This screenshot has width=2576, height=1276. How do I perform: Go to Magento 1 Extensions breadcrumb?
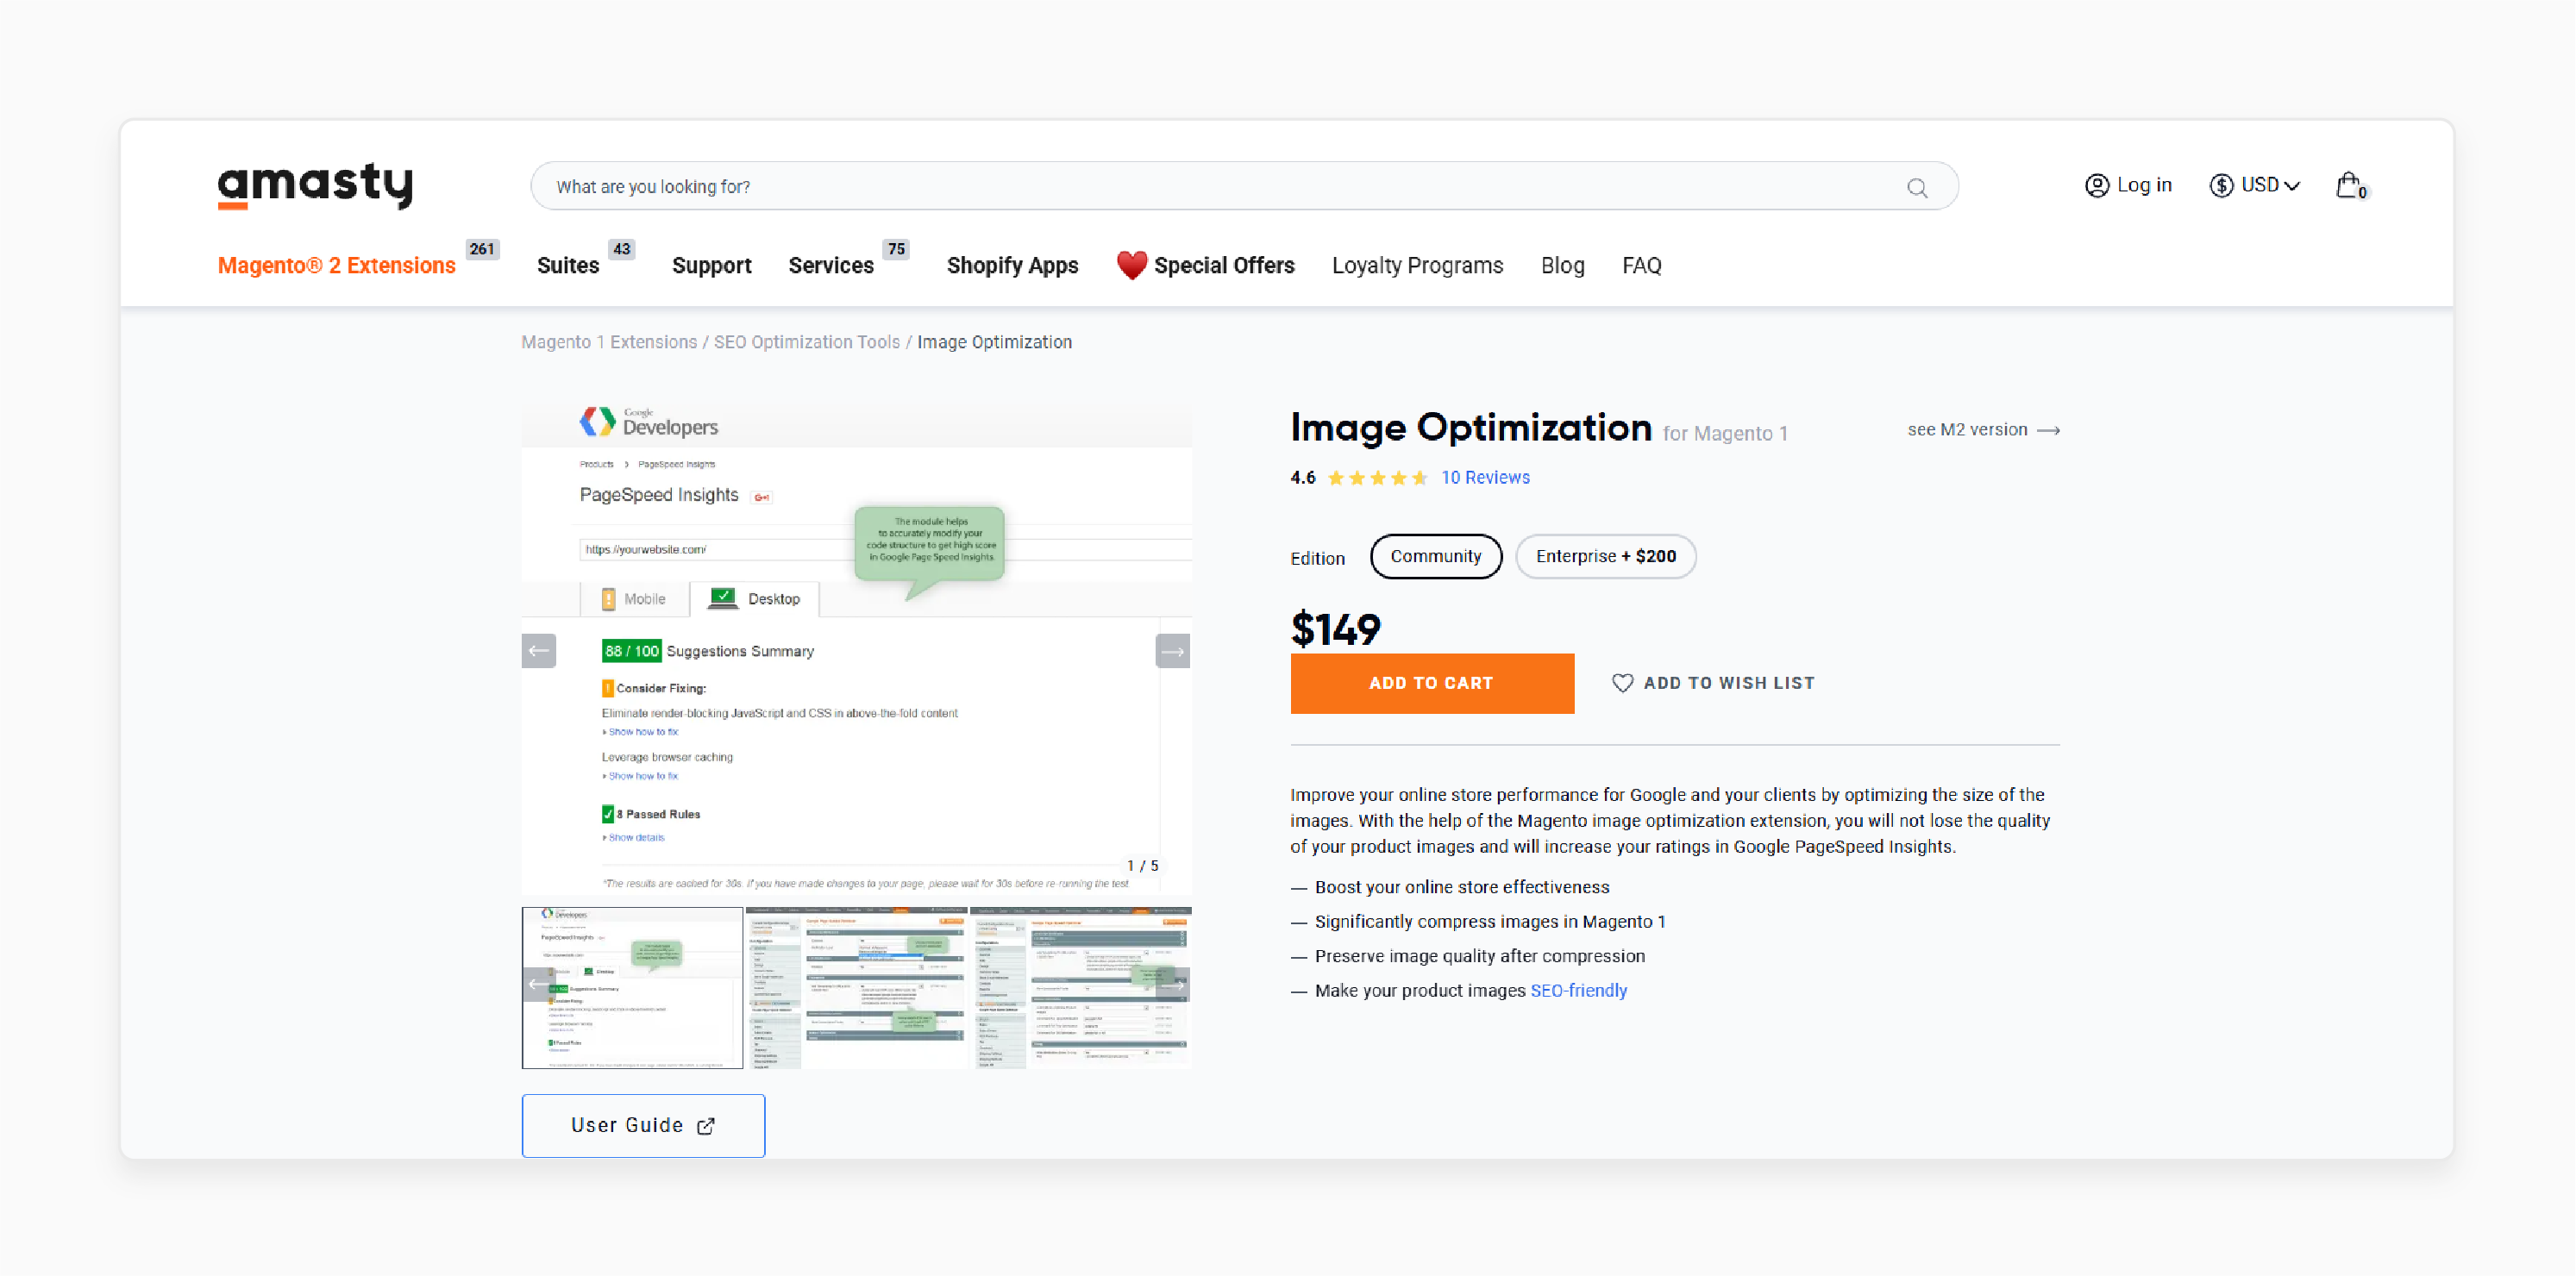[x=609, y=342]
